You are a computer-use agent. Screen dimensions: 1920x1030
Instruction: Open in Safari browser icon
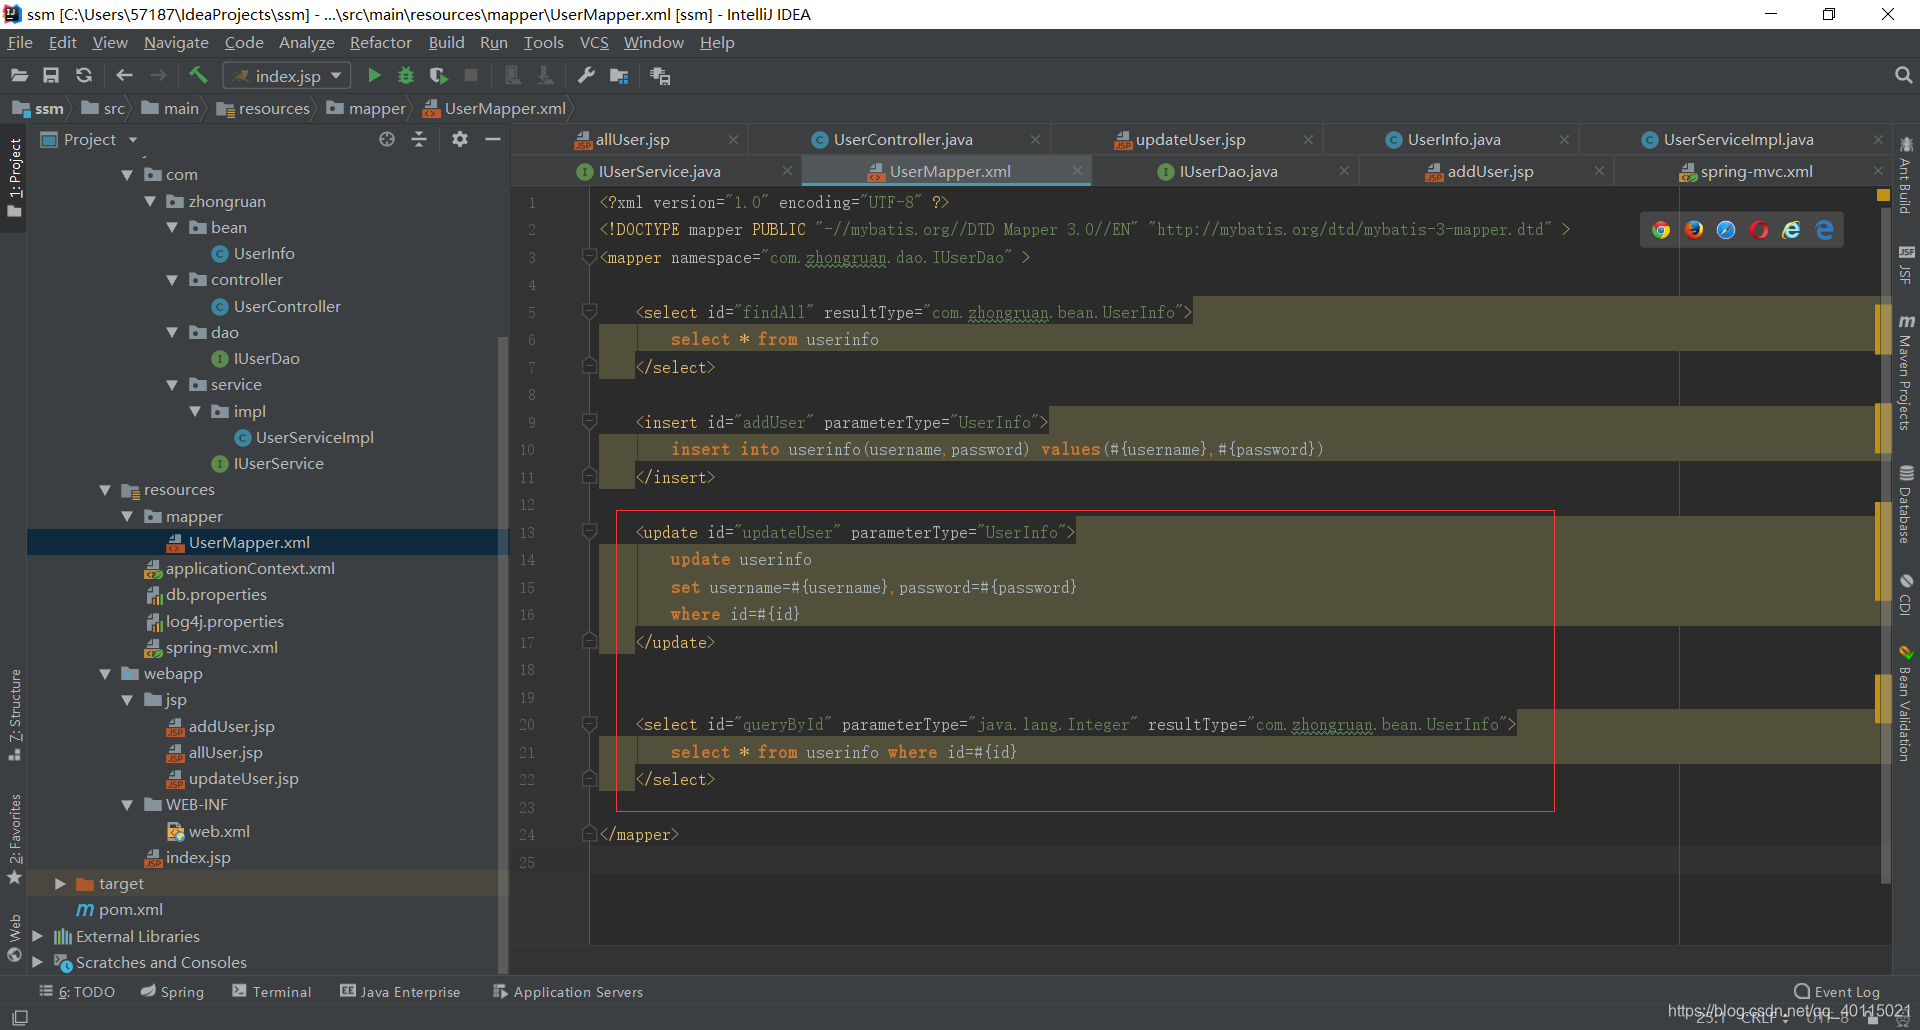coord(1726,230)
